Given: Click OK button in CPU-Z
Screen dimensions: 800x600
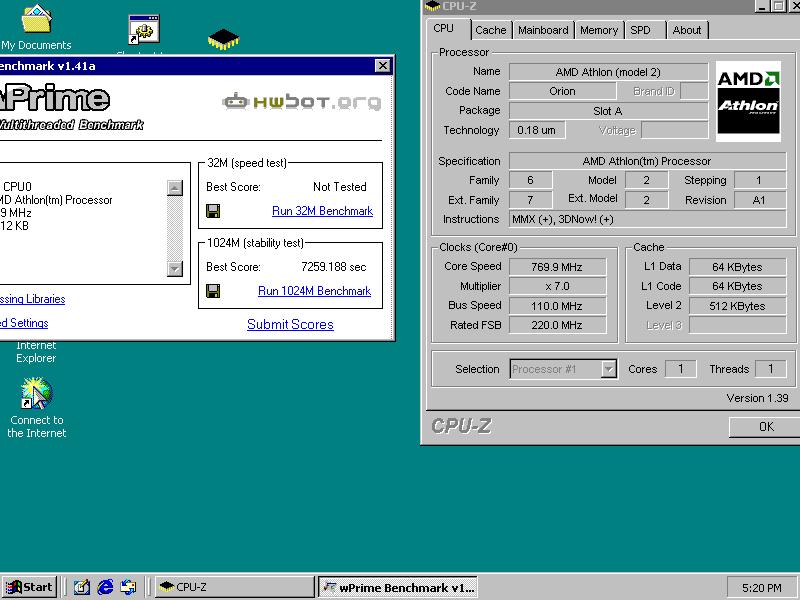Looking at the screenshot, I should click(765, 427).
